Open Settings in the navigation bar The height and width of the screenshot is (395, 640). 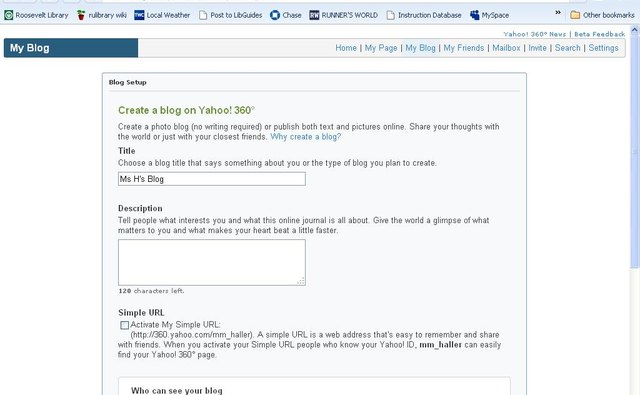(x=603, y=48)
